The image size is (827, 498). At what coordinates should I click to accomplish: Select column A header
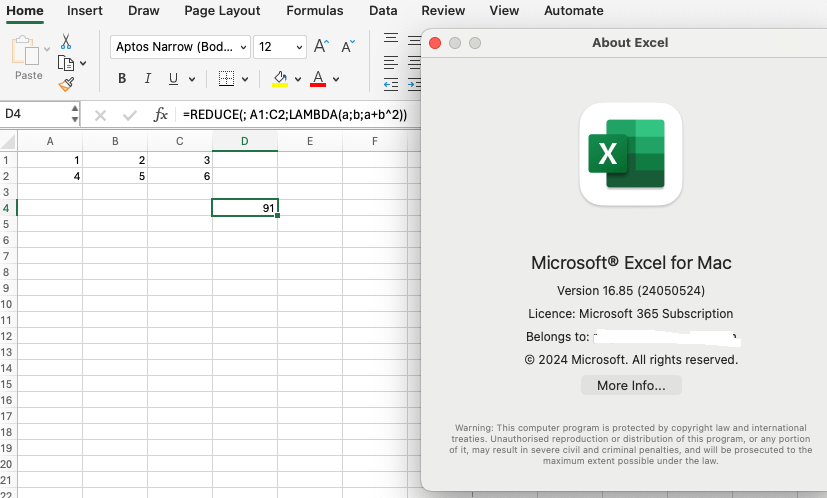tap(50, 141)
